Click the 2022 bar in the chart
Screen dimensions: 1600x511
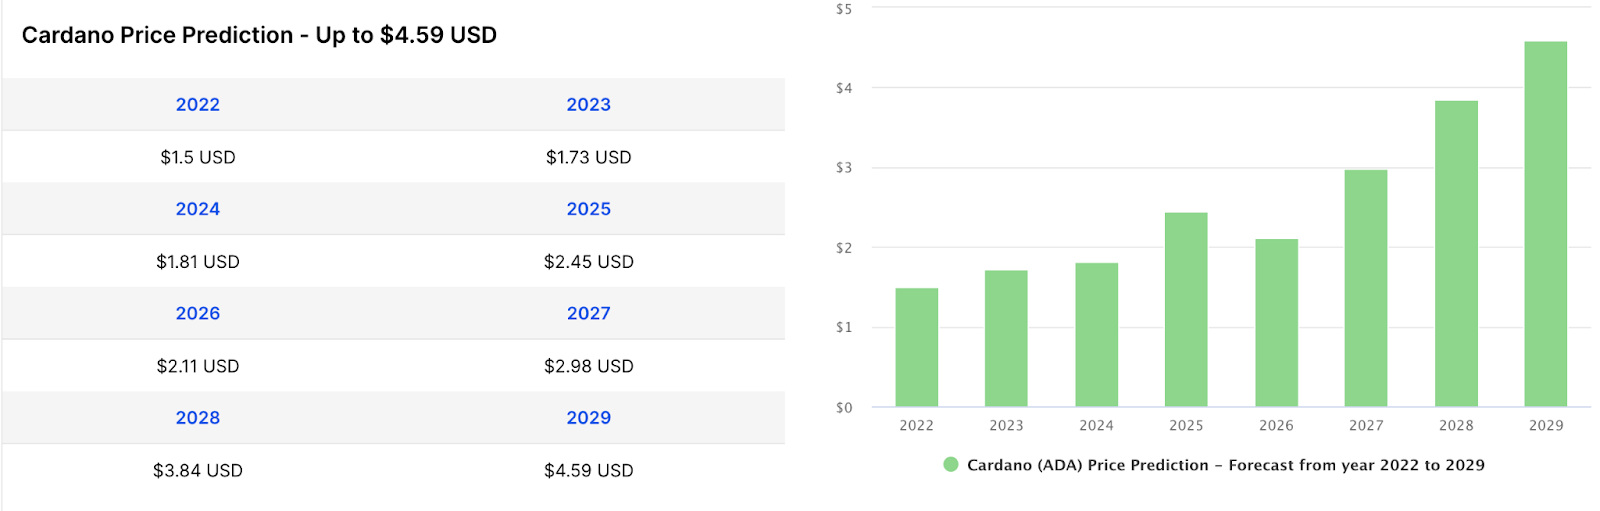pyautogui.click(x=916, y=347)
